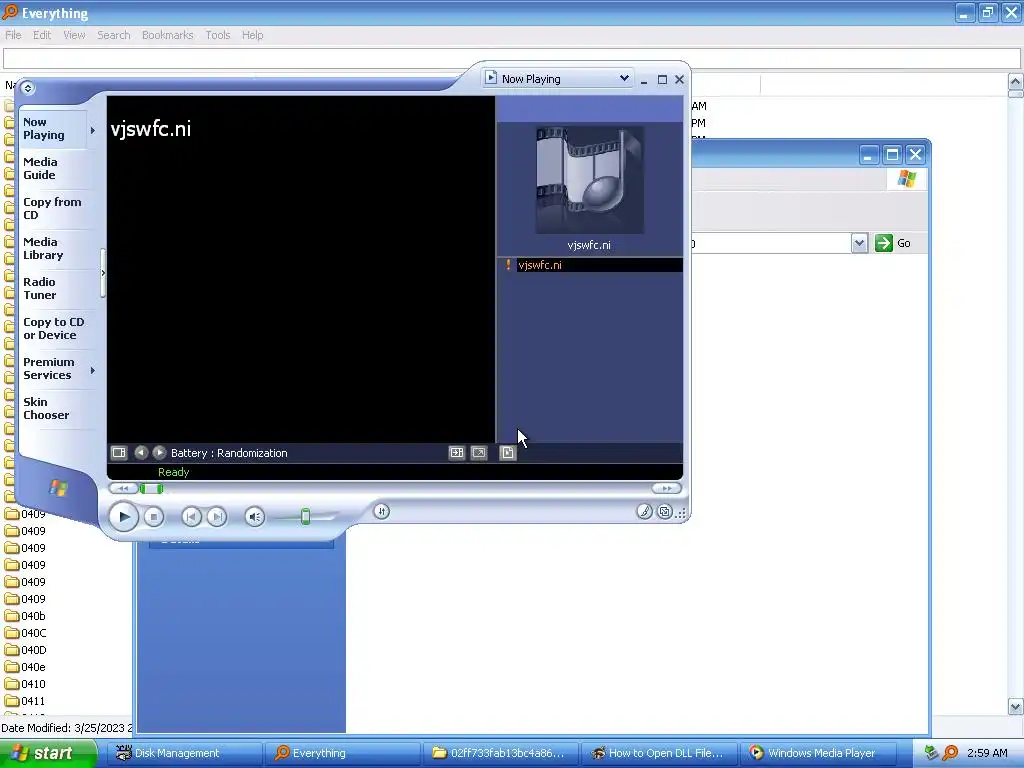Skip to previous track button
This screenshot has height=768, width=1024.
click(x=191, y=517)
